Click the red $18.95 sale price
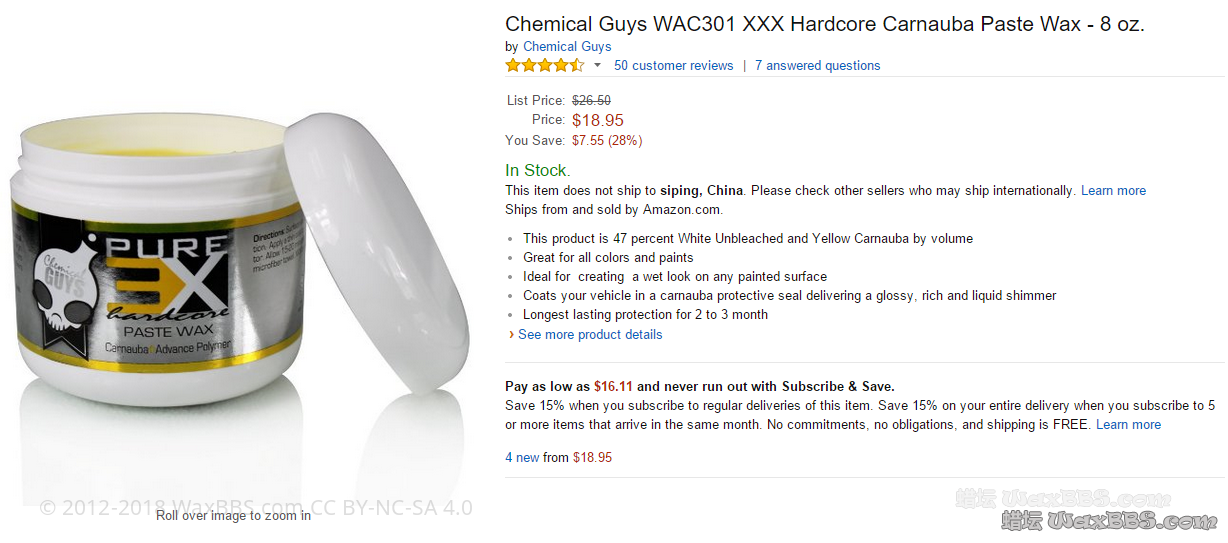The image size is (1228, 543). click(598, 121)
